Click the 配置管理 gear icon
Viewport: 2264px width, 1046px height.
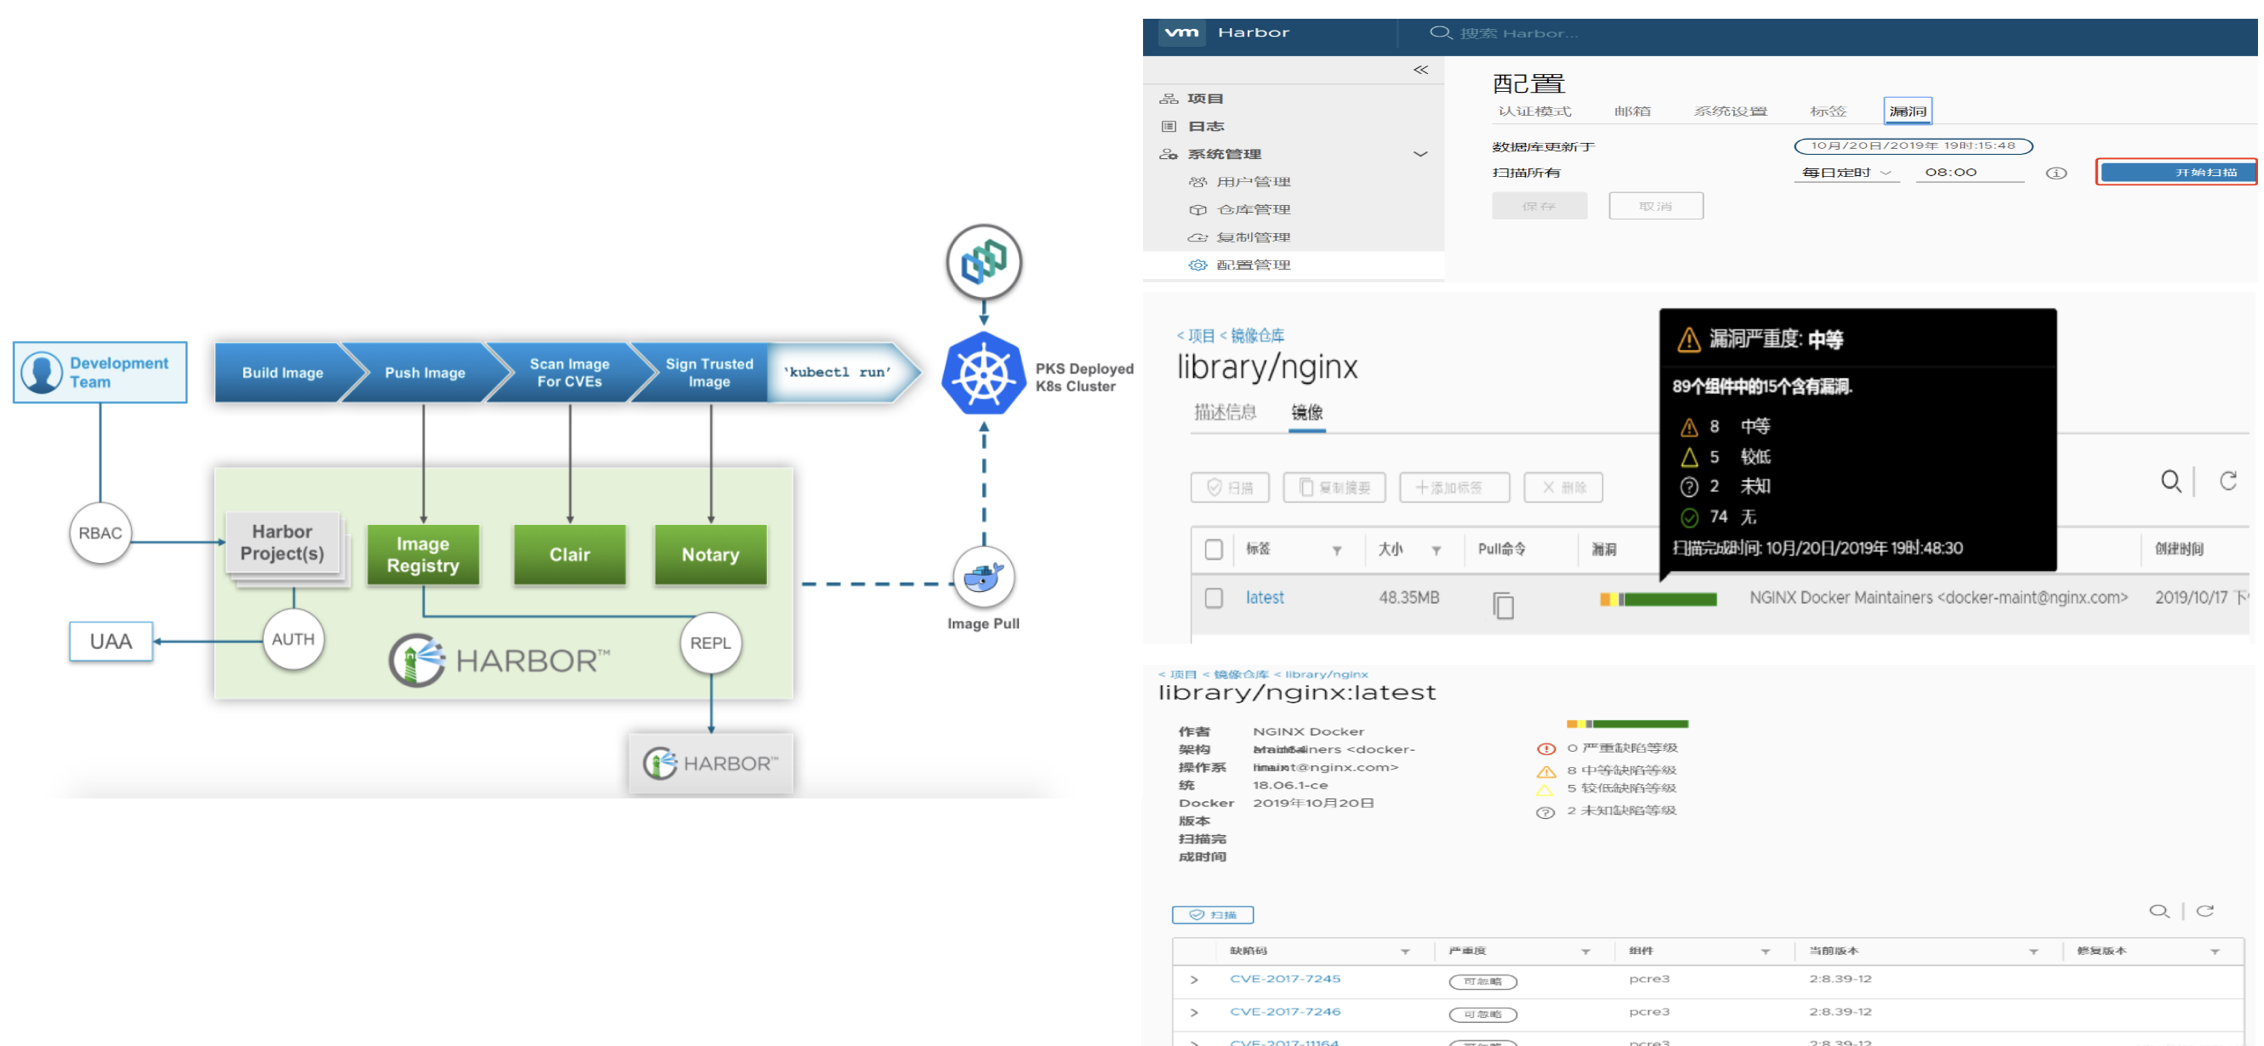[1197, 265]
